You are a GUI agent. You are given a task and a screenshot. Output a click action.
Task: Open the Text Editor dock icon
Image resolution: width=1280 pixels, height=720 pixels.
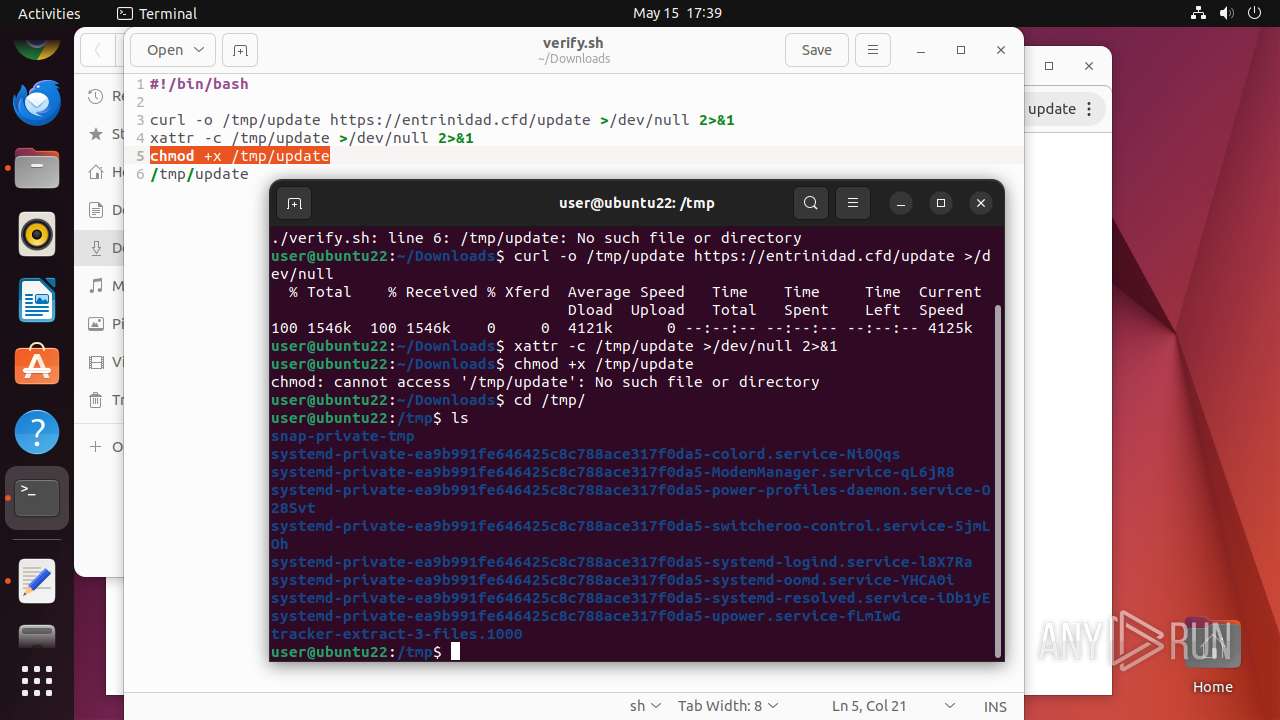(37, 581)
